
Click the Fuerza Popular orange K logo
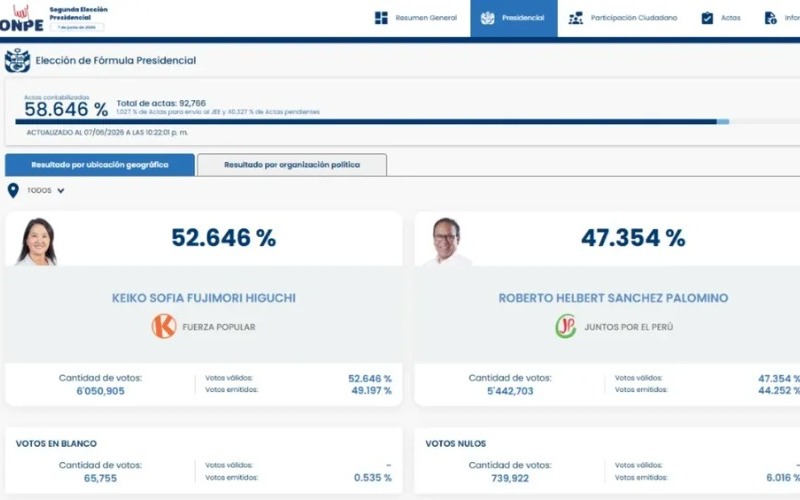pyautogui.click(x=164, y=327)
